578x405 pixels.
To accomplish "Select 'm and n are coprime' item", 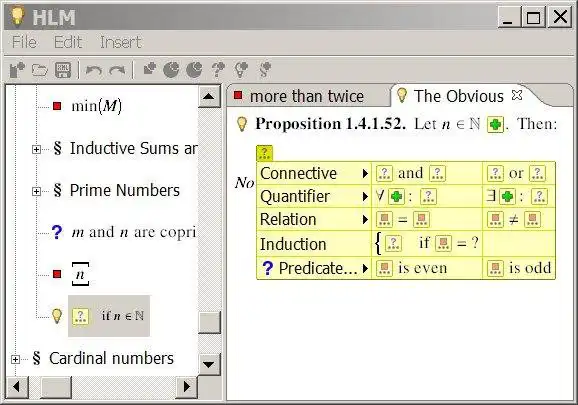I will (134, 233).
